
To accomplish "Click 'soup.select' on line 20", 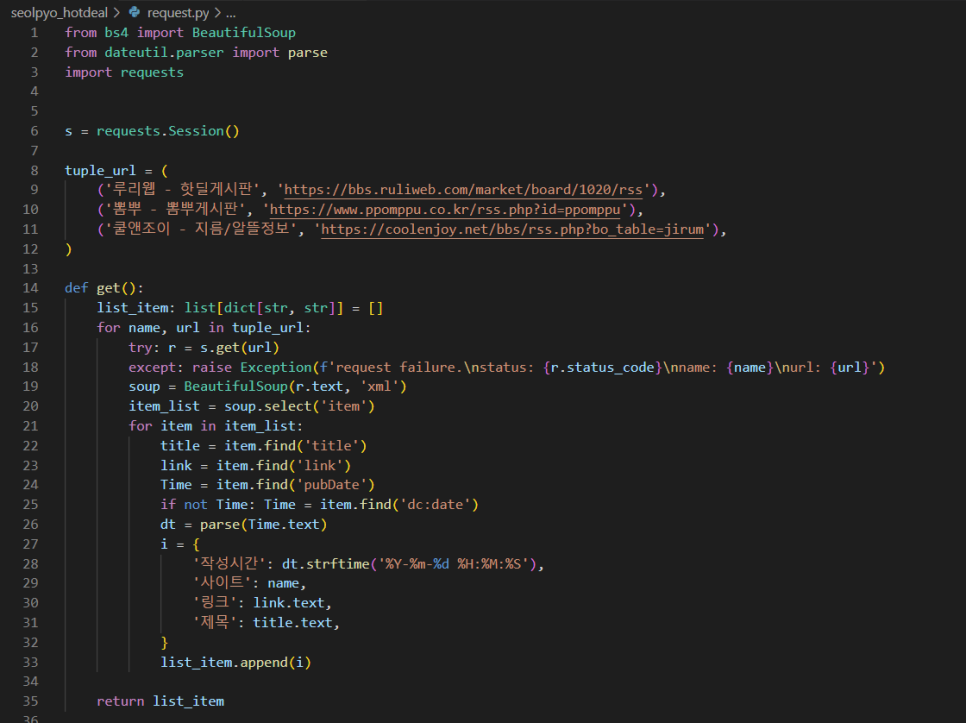I will 268,406.
